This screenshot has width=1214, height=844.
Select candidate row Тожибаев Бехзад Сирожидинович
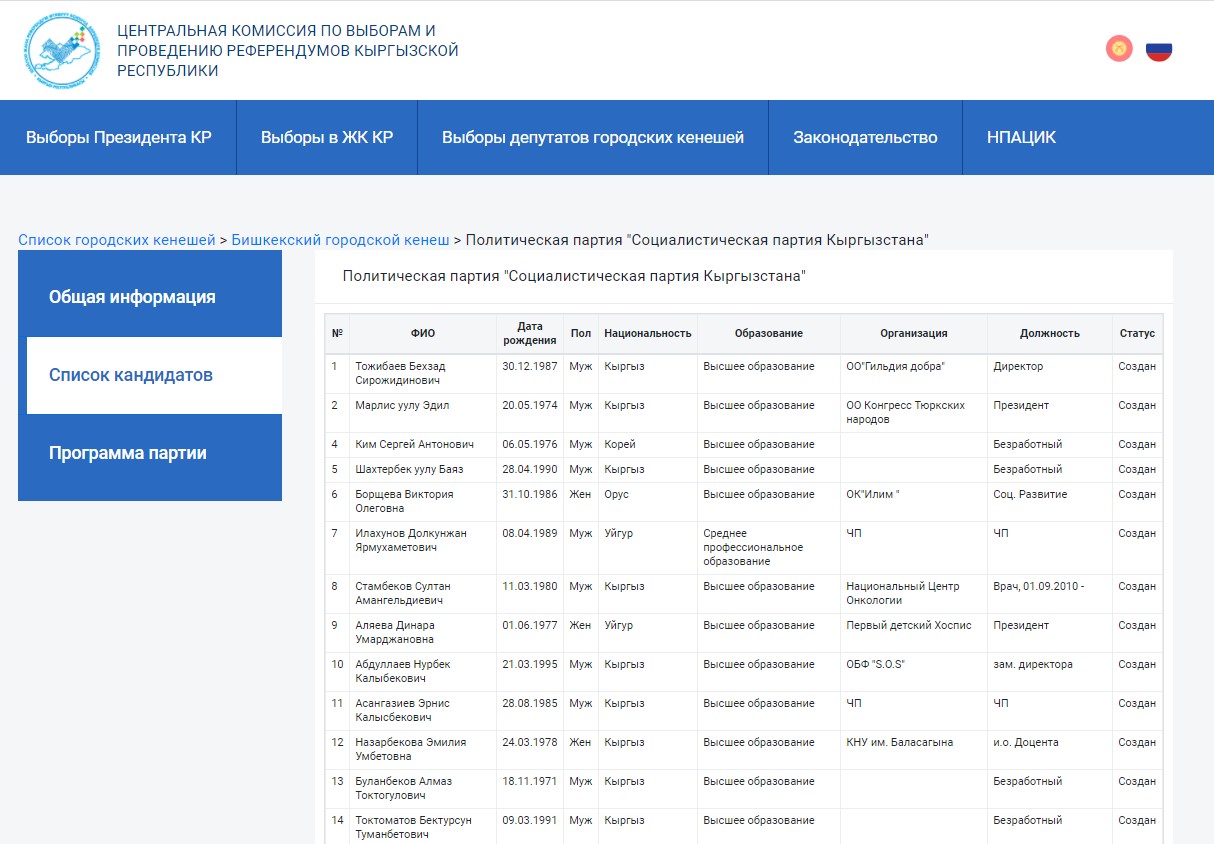tap(400, 373)
